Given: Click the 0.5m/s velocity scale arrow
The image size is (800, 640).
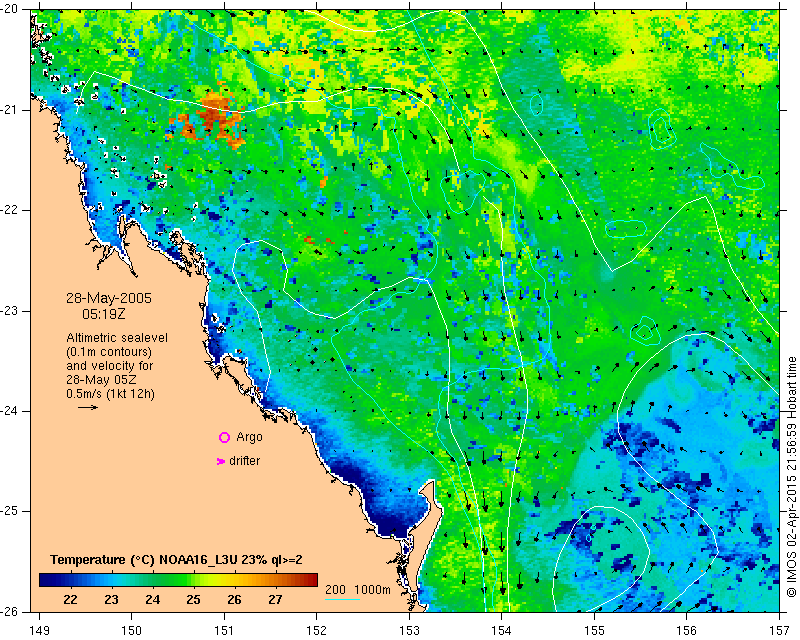Looking at the screenshot, I should click(x=88, y=407).
